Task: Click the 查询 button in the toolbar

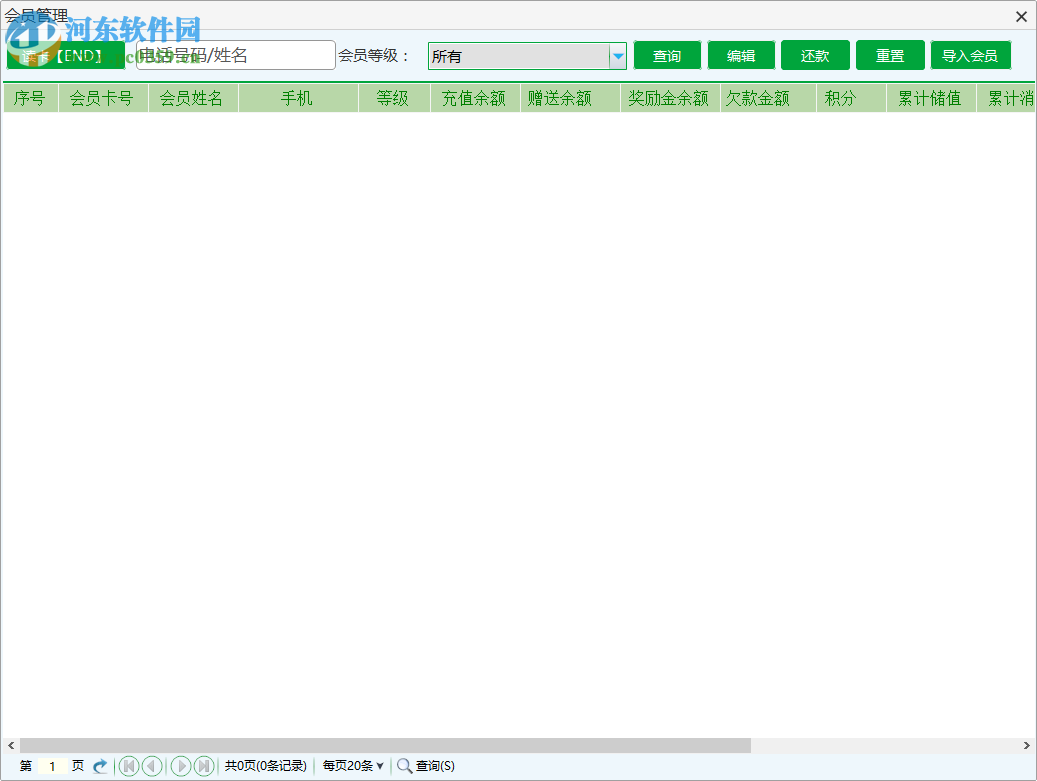Action: 667,56
